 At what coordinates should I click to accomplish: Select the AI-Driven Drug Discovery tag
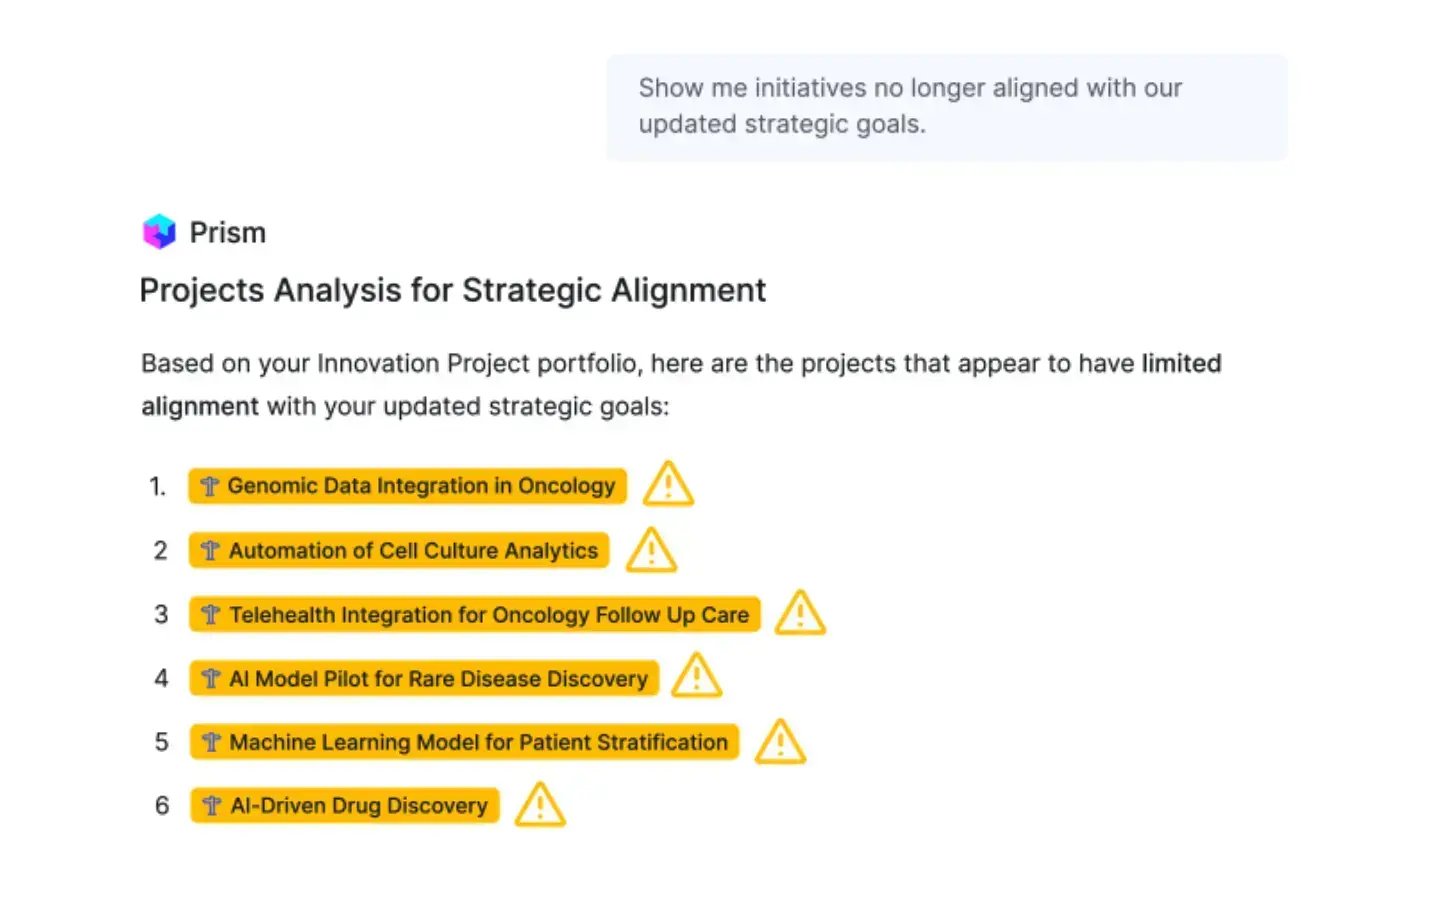(344, 805)
